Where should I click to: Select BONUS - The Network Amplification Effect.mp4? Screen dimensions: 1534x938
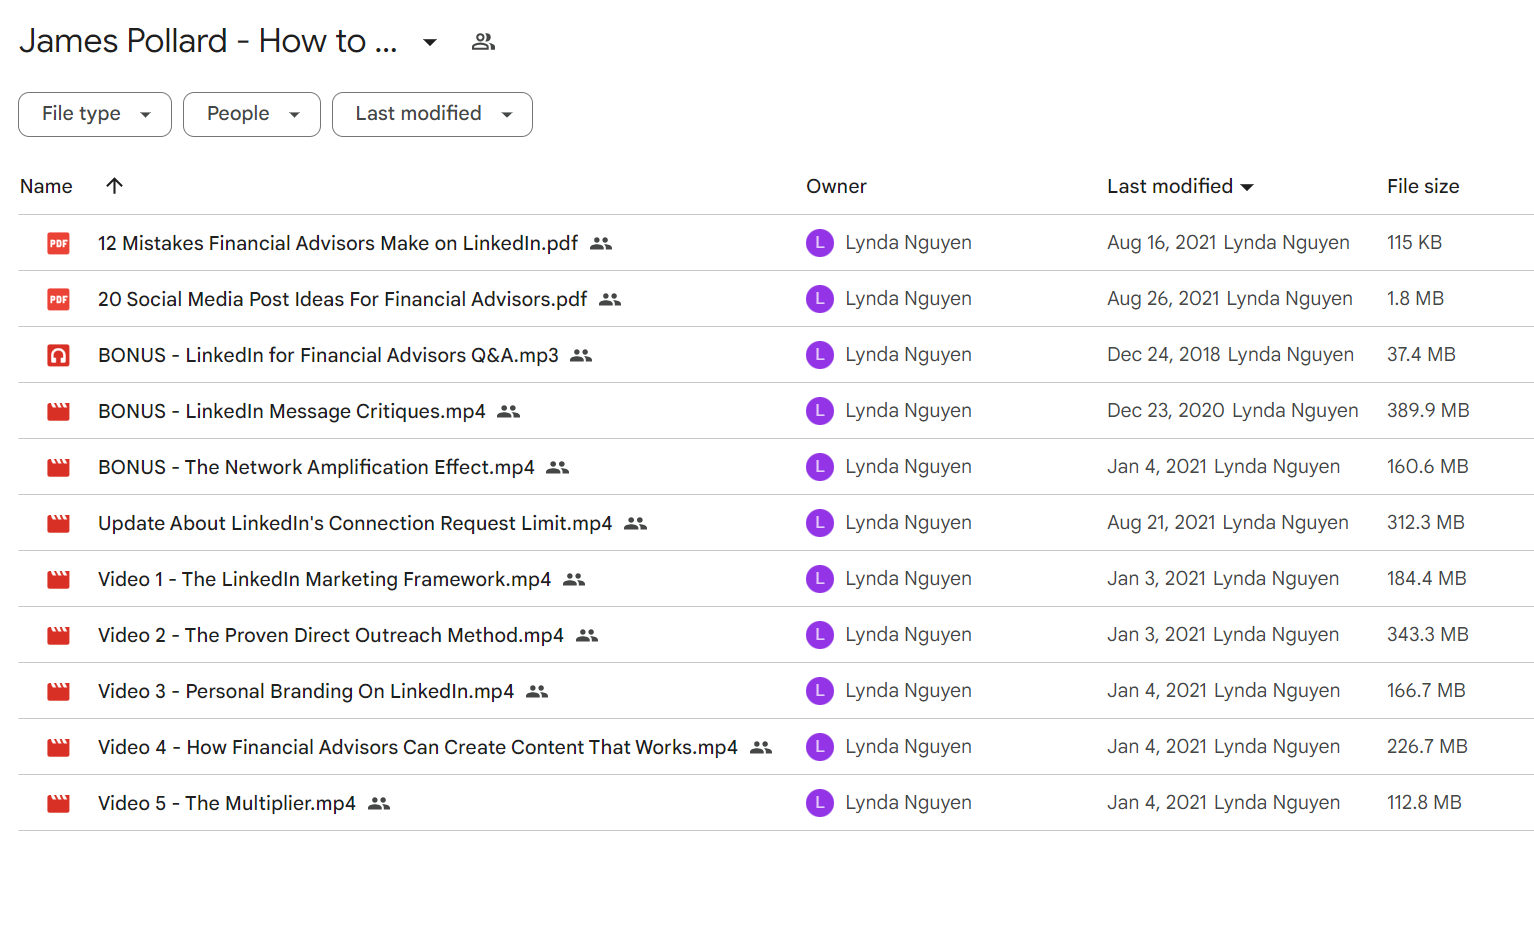316,467
